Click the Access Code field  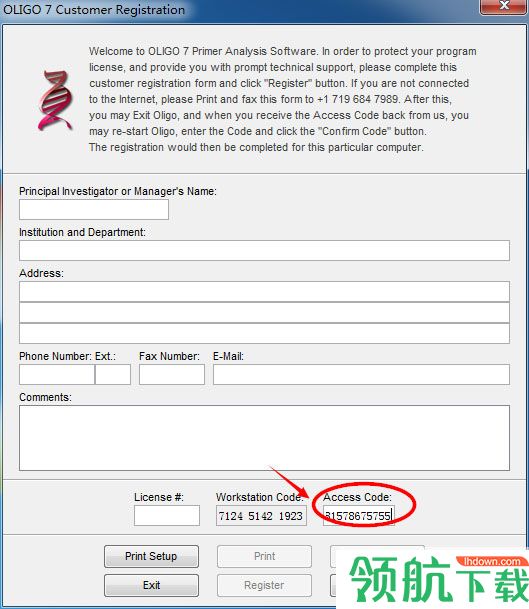tap(358, 515)
